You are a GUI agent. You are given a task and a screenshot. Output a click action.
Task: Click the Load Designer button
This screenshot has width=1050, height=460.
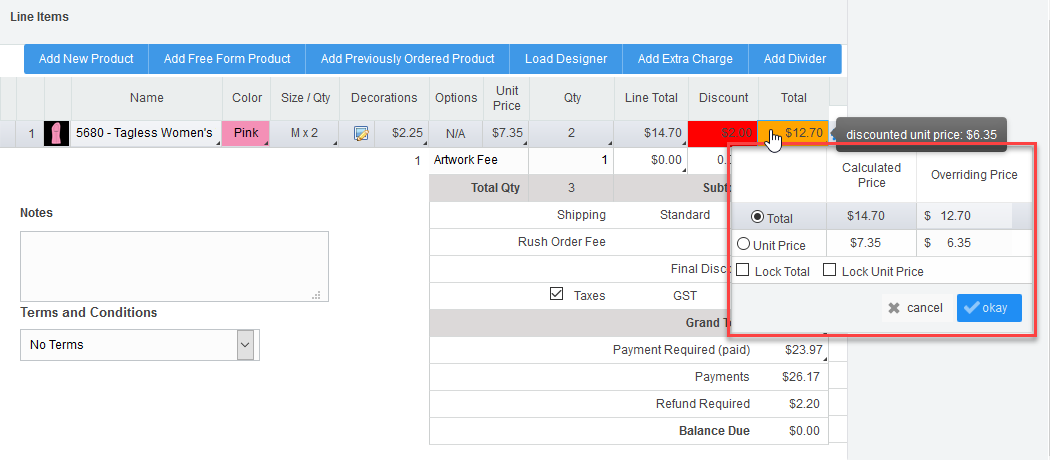(566, 59)
